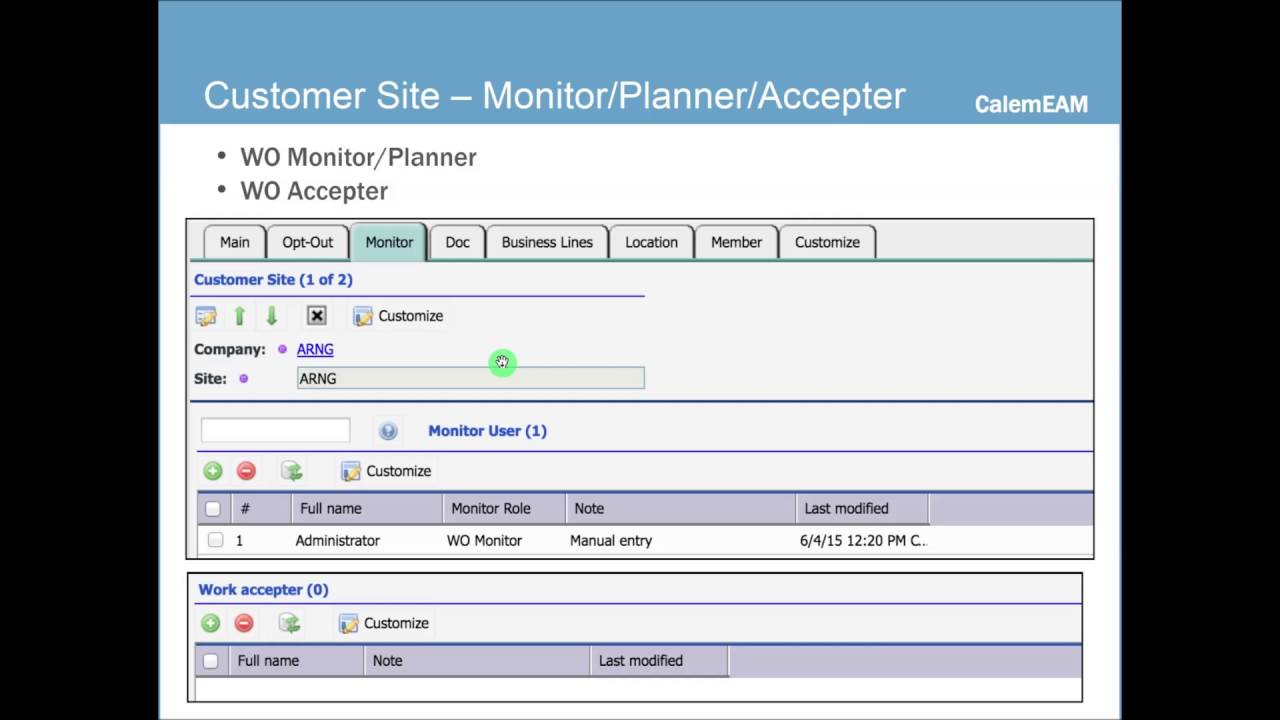The width and height of the screenshot is (1280, 720).
Task: Go to the Member tab
Action: 736,242
